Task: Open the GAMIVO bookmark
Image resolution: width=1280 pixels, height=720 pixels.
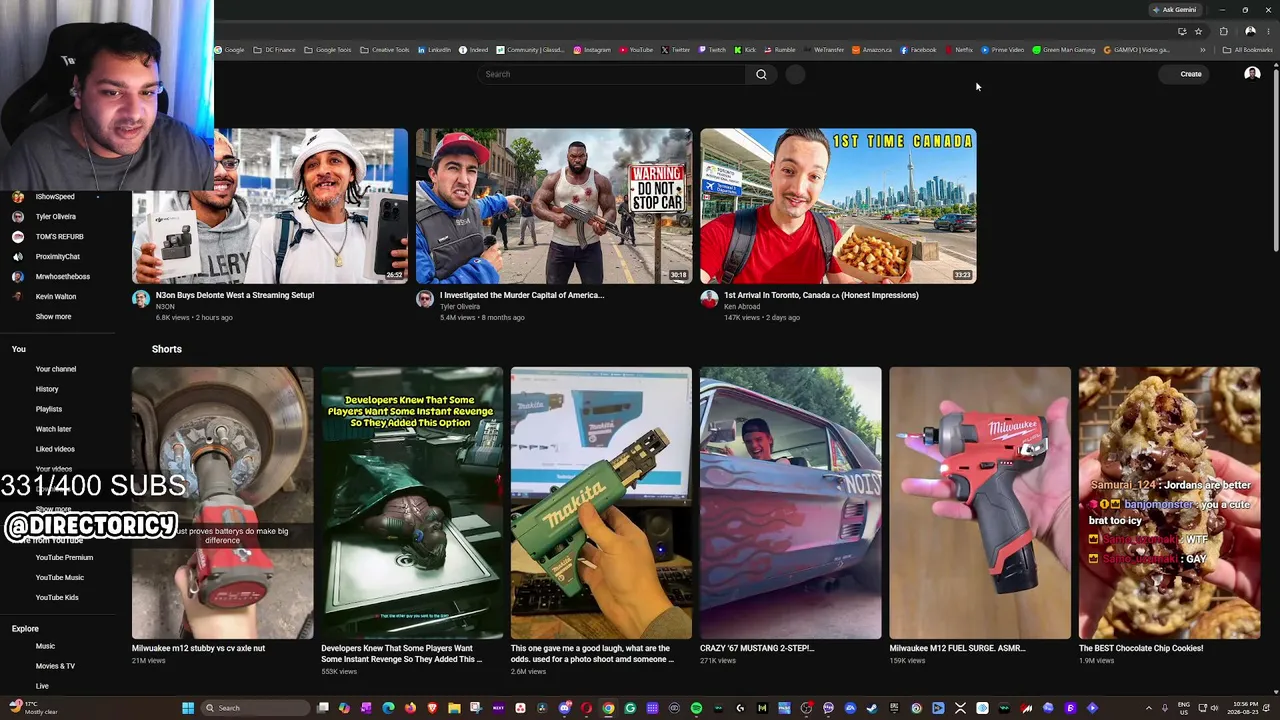Action: click(x=1136, y=50)
